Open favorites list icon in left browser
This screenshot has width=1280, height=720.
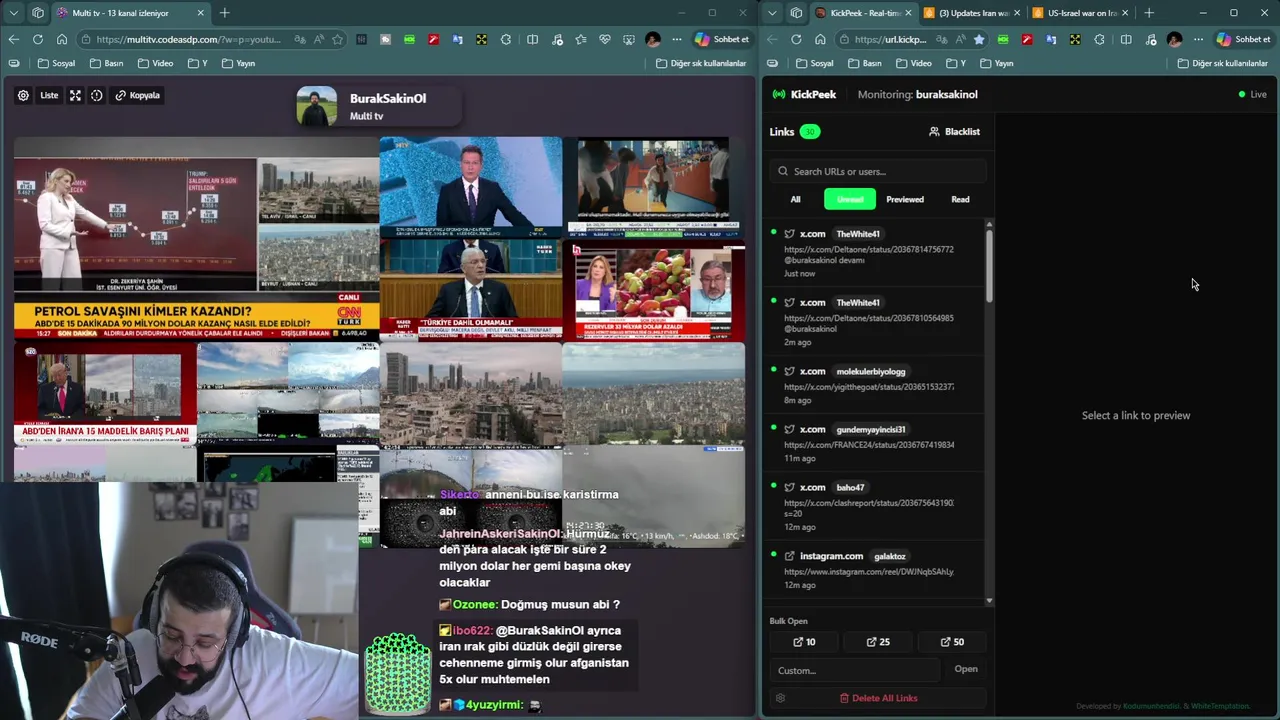(581, 39)
